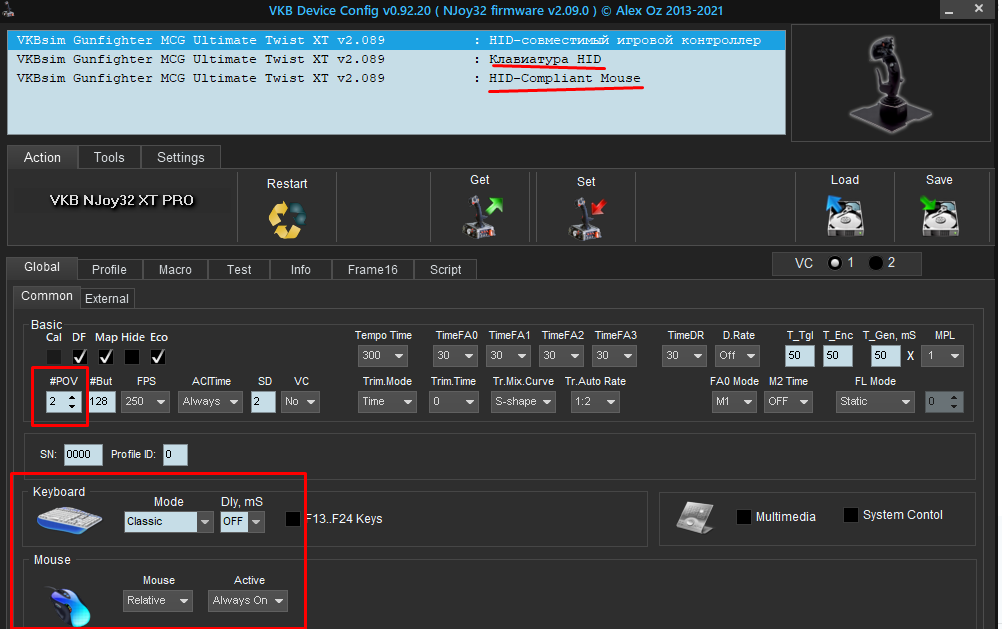The height and width of the screenshot is (629, 1002).
Task: Click the SD value field
Action: click(263, 401)
